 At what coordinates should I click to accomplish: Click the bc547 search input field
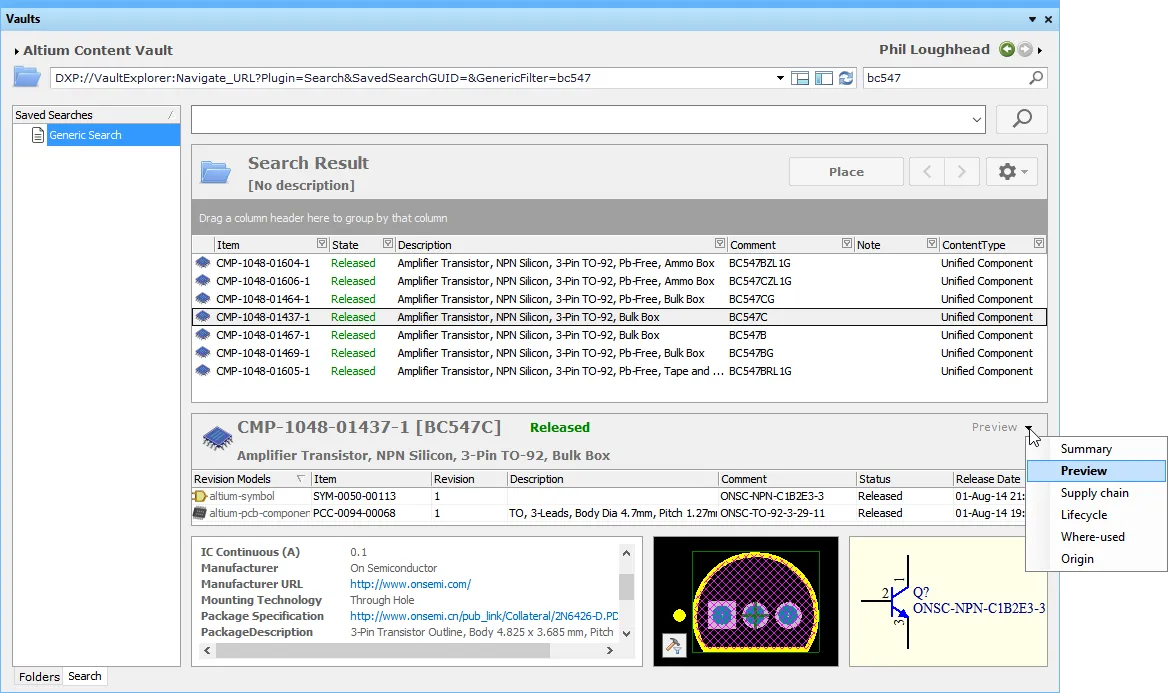point(945,77)
